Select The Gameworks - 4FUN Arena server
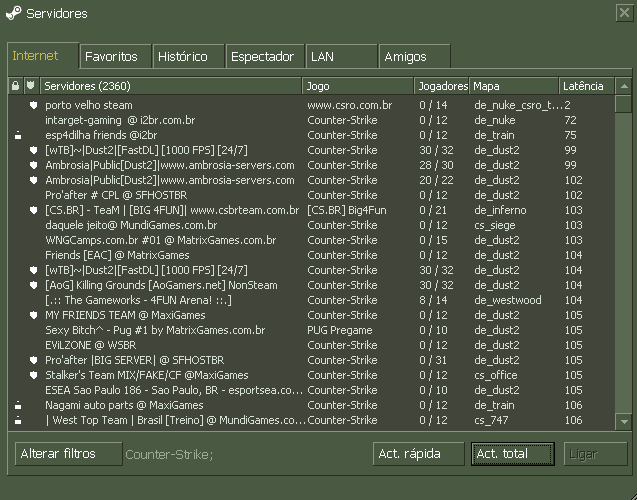Image resolution: width=637 pixels, height=500 pixels. pyautogui.click(x=311, y=301)
